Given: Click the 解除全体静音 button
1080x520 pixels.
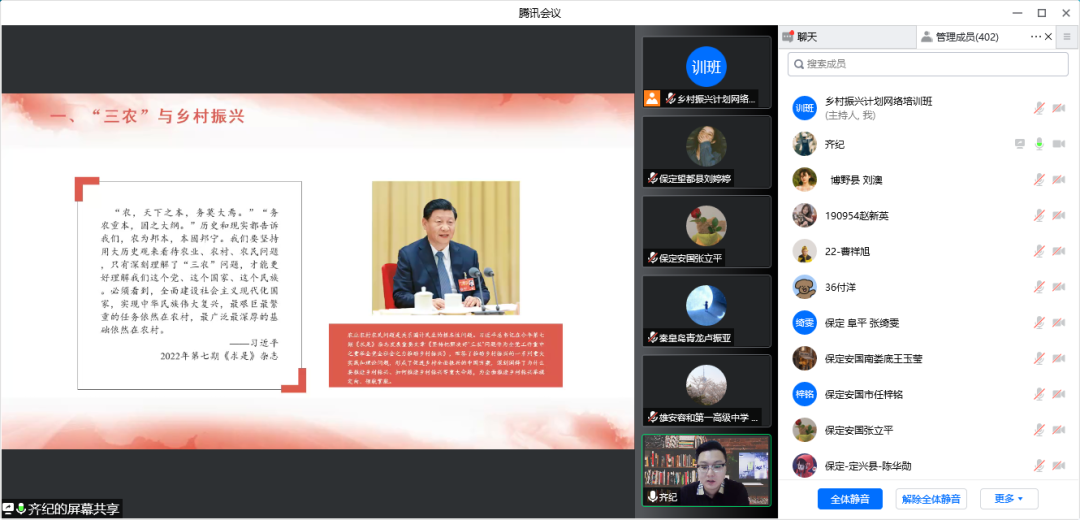Looking at the screenshot, I should click(930, 499).
